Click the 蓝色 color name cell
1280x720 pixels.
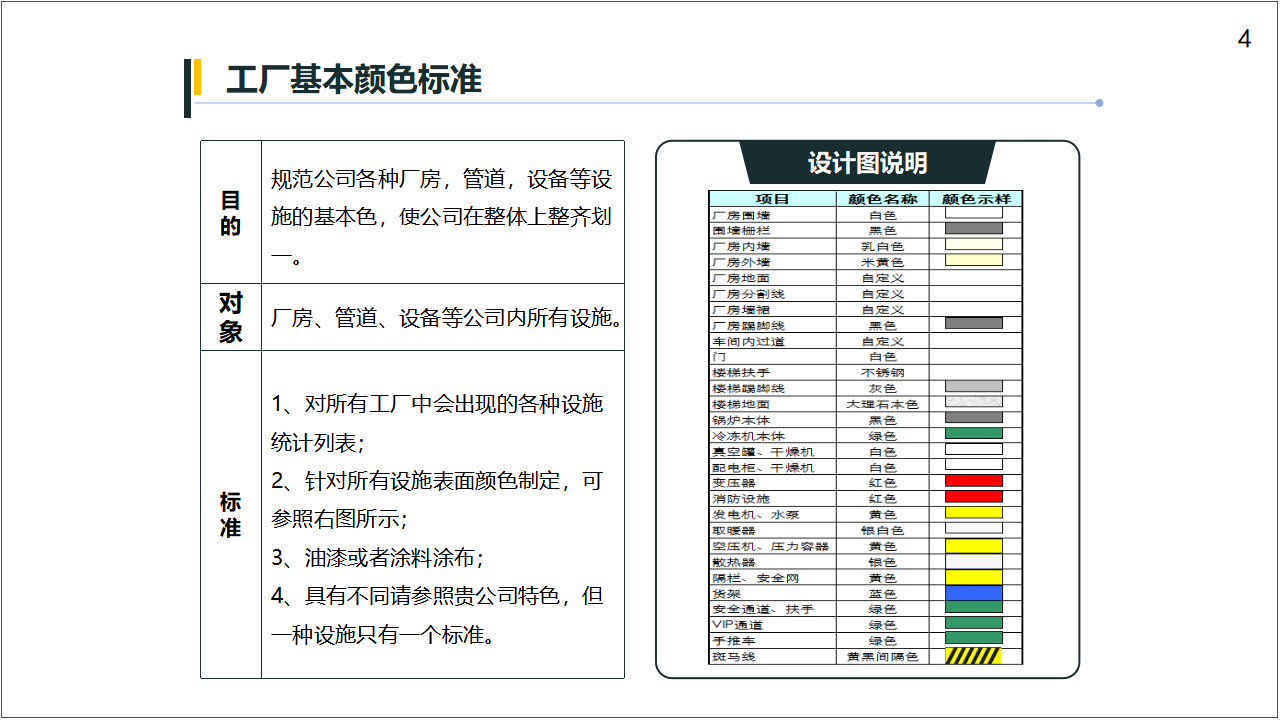pos(882,593)
